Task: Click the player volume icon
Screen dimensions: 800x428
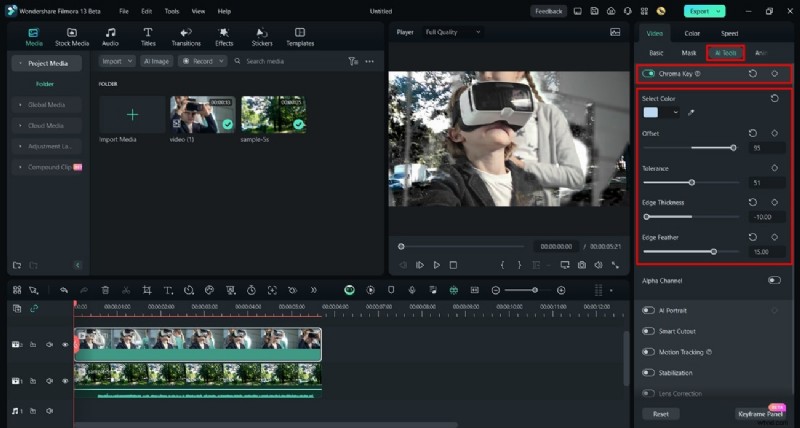Action: (598, 265)
